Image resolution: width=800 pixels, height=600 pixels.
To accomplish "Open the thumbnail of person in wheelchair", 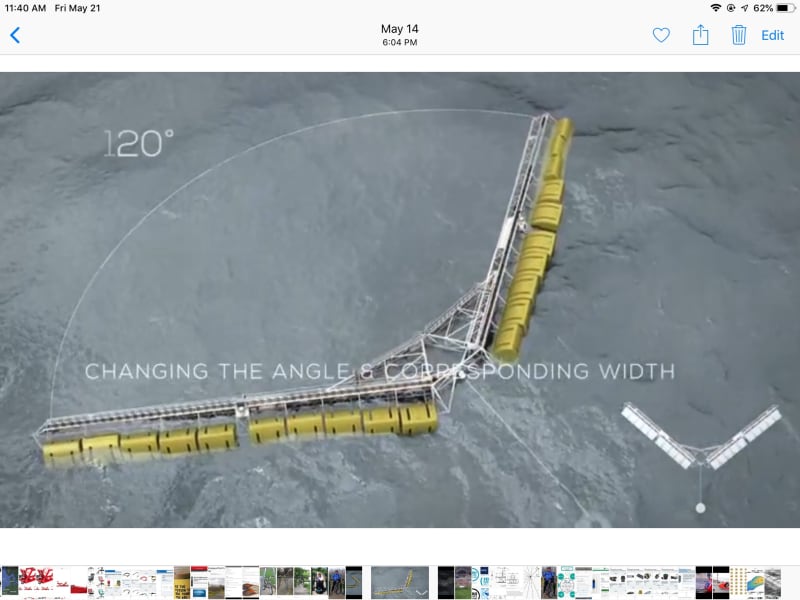I will (319, 583).
